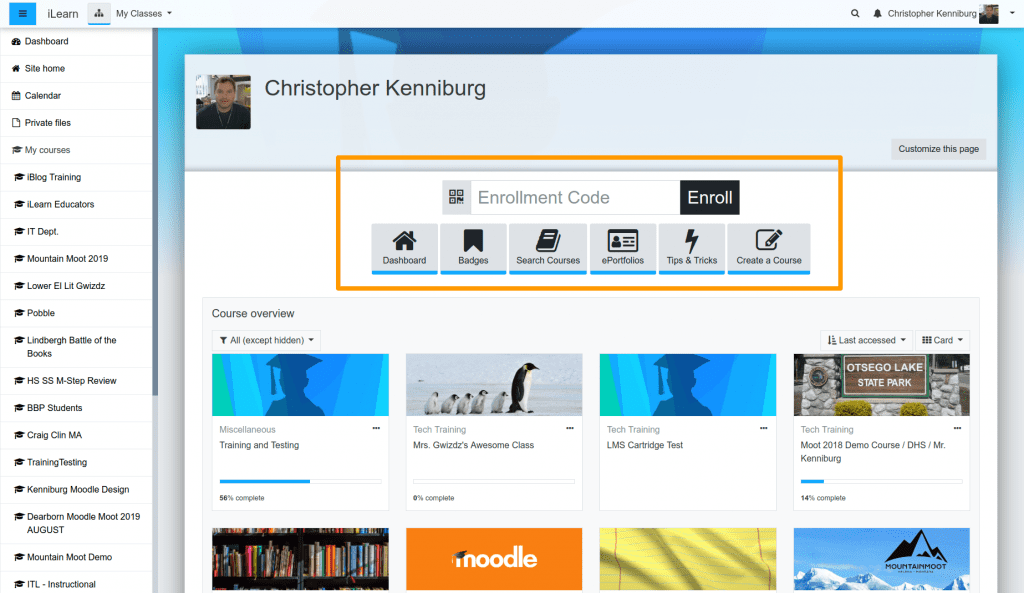Click the QR code scan icon
Viewport: 1024px width, 593px height.
coord(456,197)
